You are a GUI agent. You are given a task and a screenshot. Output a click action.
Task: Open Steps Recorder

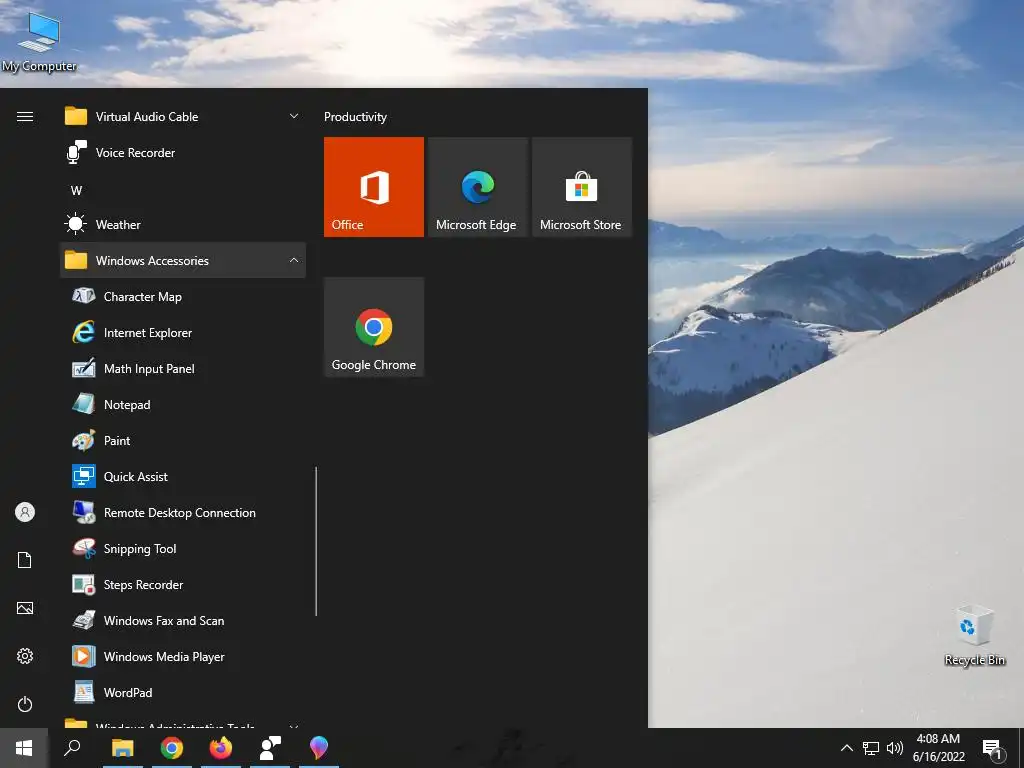point(183,584)
